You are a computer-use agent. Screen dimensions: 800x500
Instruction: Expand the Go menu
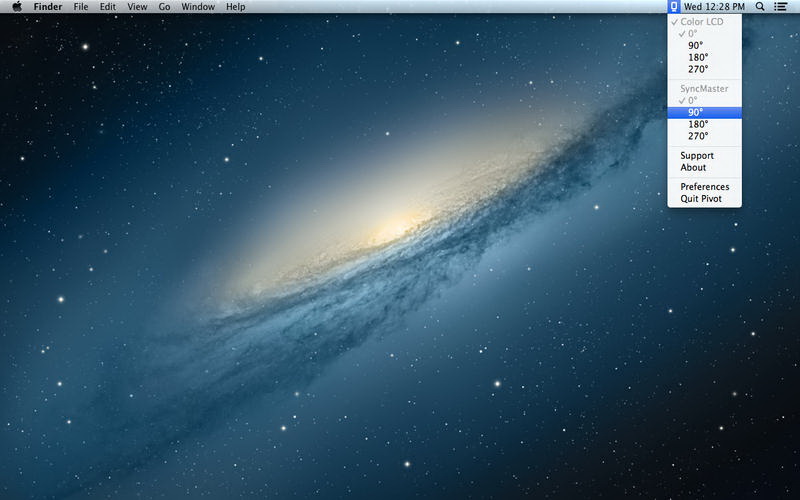164,7
